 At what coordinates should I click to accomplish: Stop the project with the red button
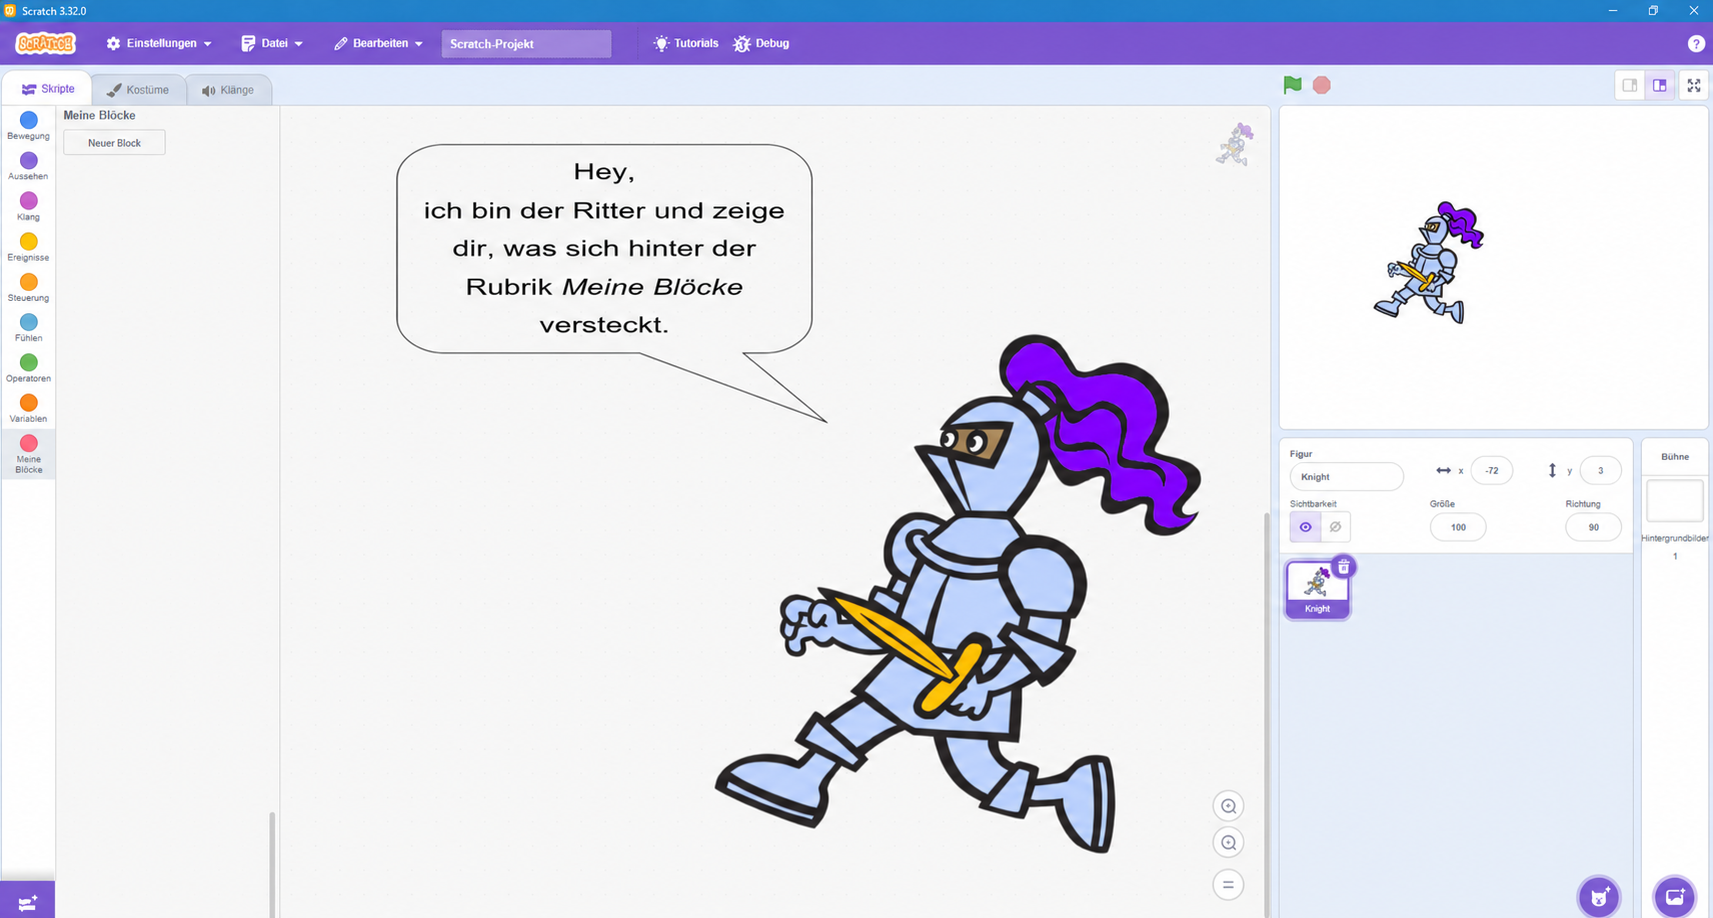coord(1321,85)
